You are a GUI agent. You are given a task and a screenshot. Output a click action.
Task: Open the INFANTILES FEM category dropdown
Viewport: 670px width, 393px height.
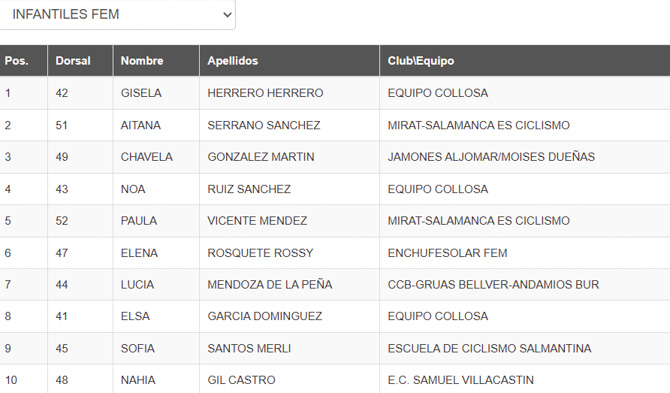(117, 15)
